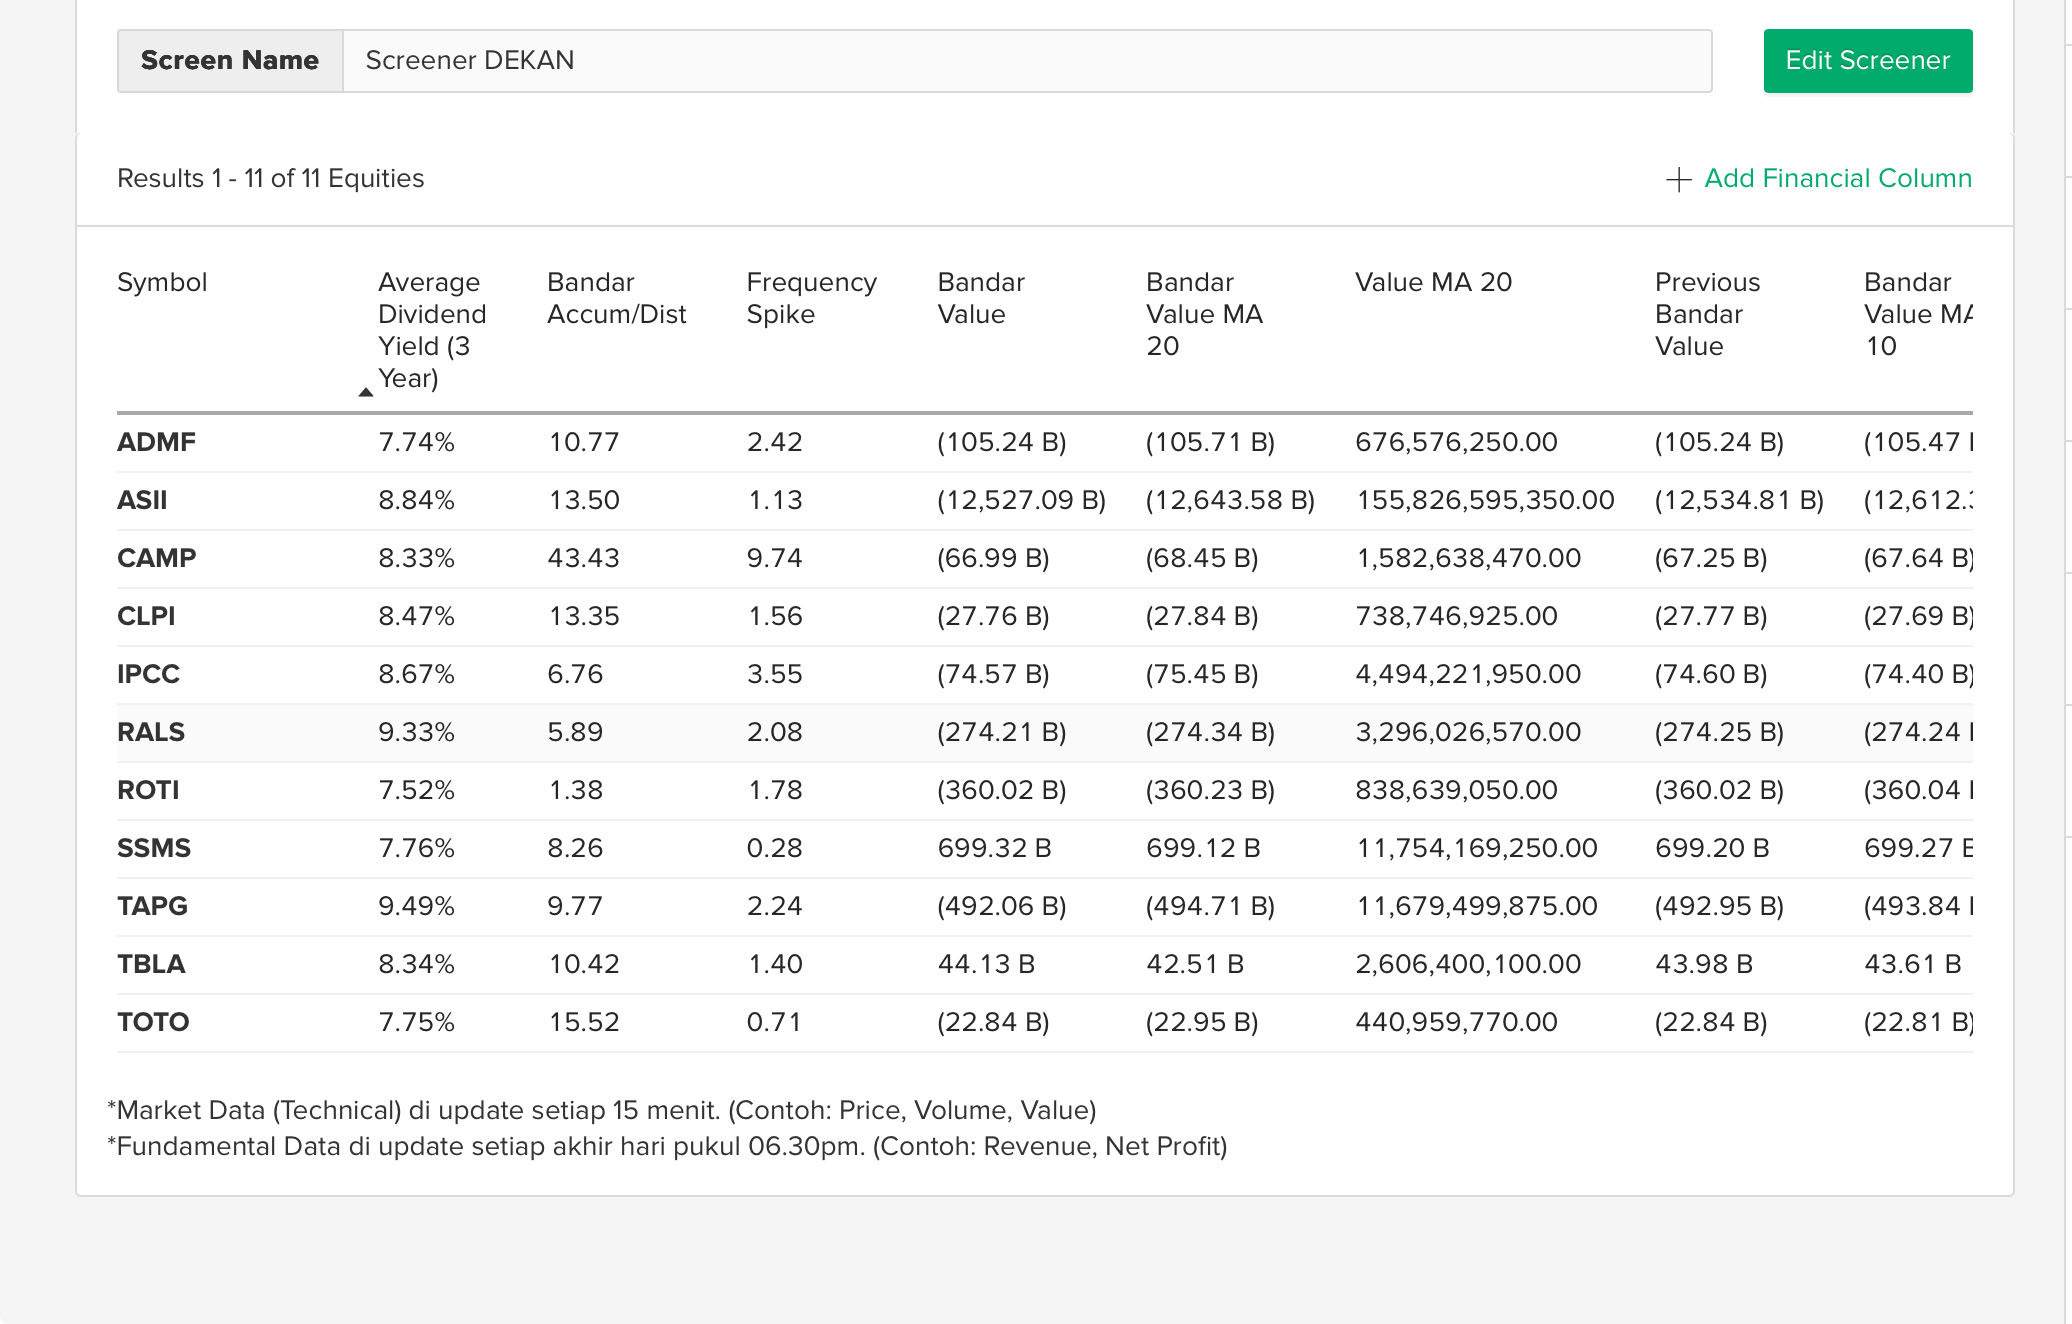Select ADMF dividend yield 7.74%
The height and width of the screenshot is (1324, 2072).
click(x=416, y=442)
